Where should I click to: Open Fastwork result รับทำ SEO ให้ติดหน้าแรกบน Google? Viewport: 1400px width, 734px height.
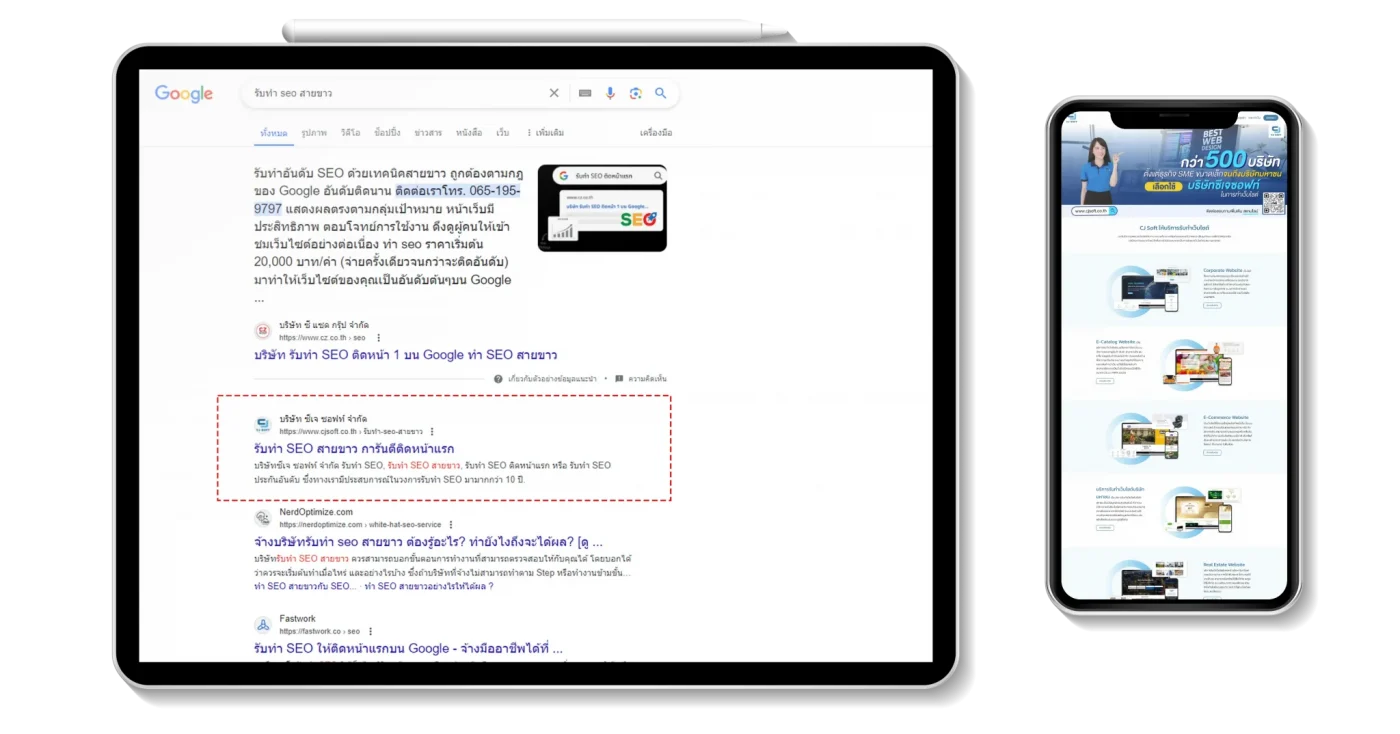[408, 648]
